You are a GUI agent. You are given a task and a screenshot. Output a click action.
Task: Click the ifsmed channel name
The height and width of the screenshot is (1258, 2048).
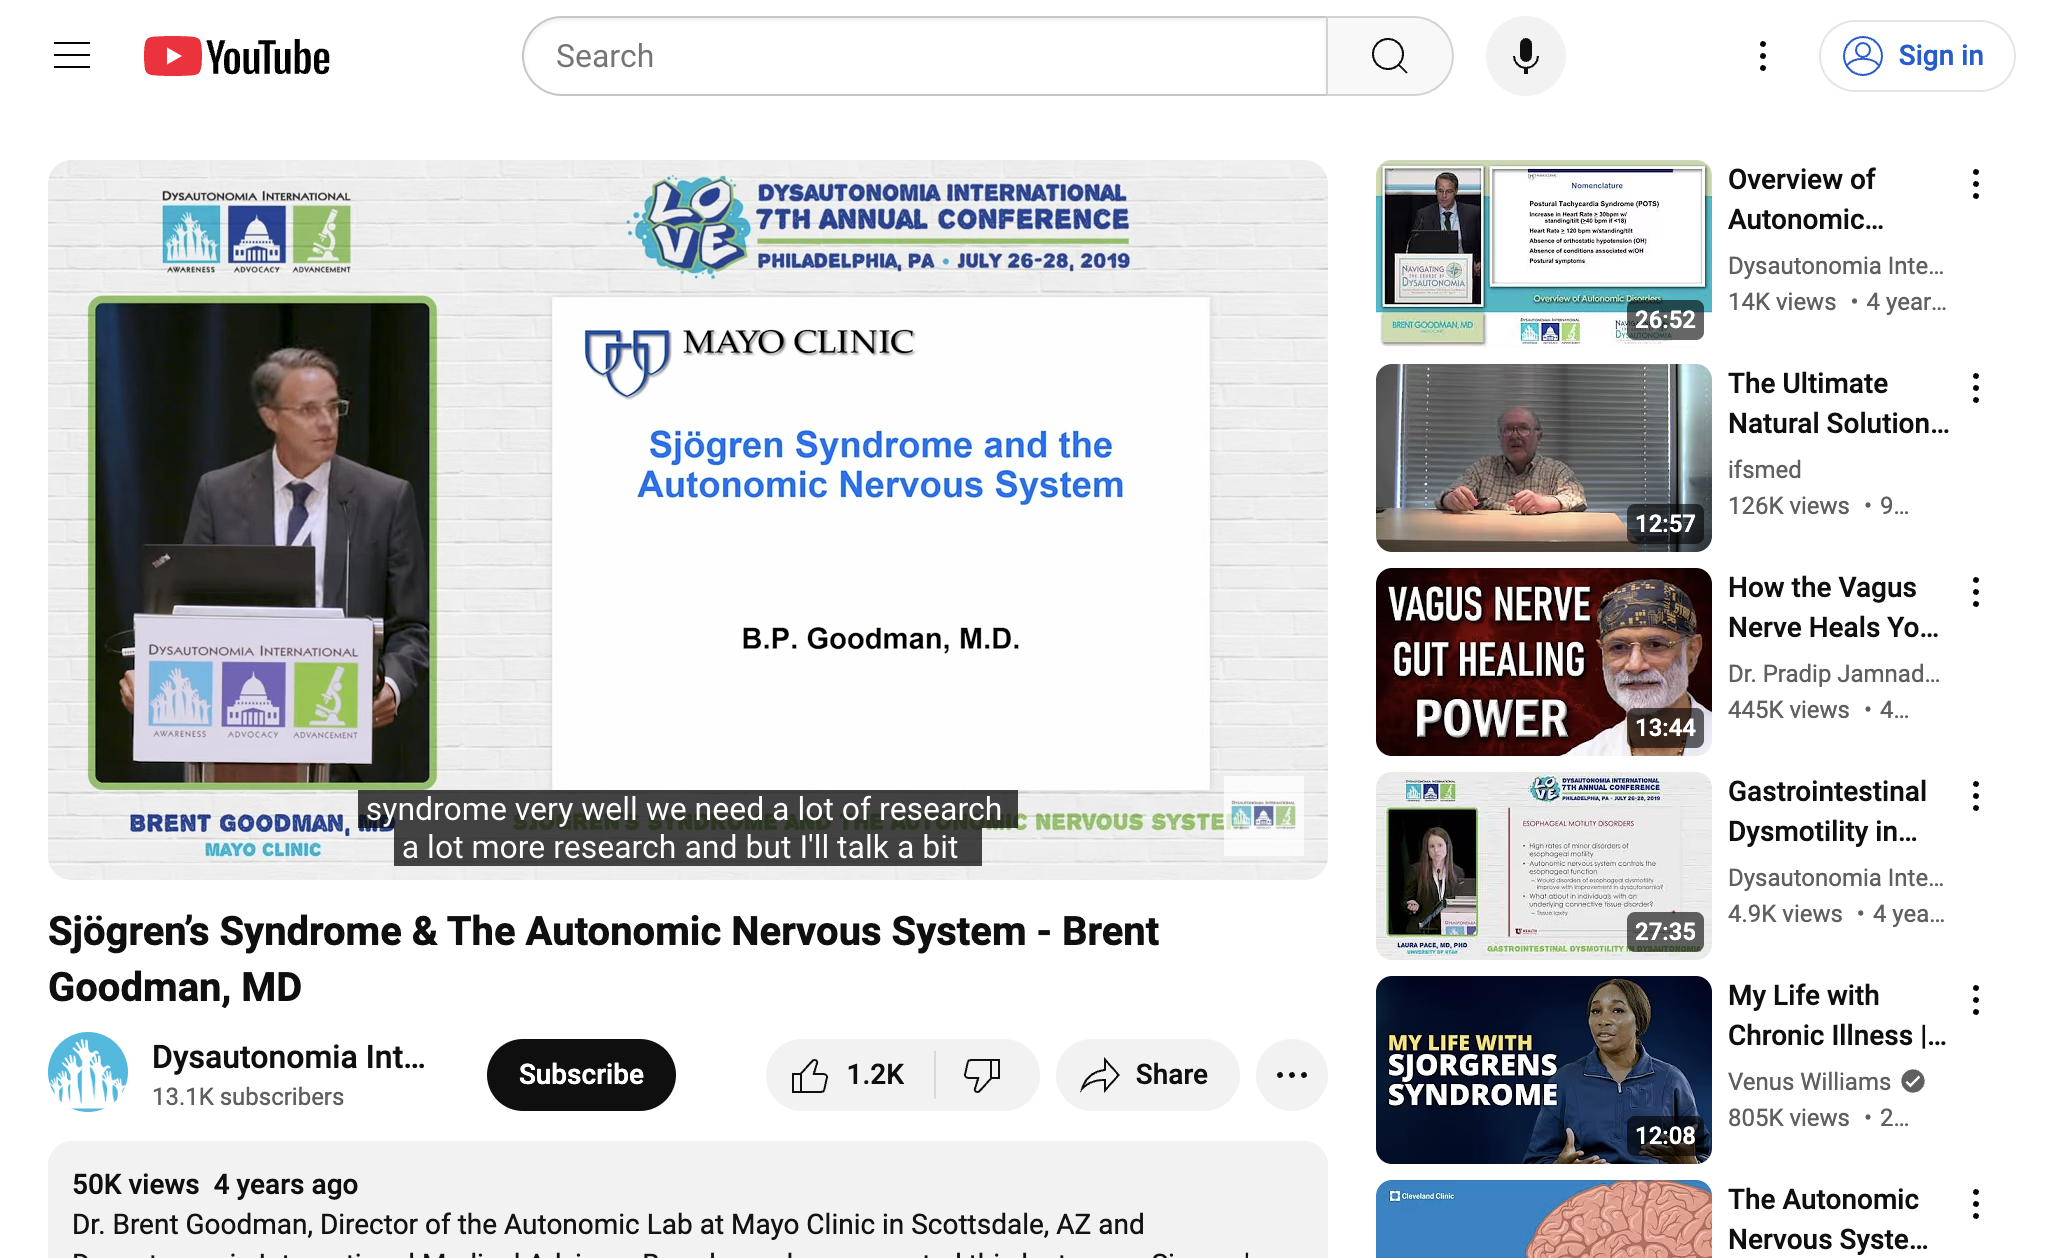click(1764, 469)
